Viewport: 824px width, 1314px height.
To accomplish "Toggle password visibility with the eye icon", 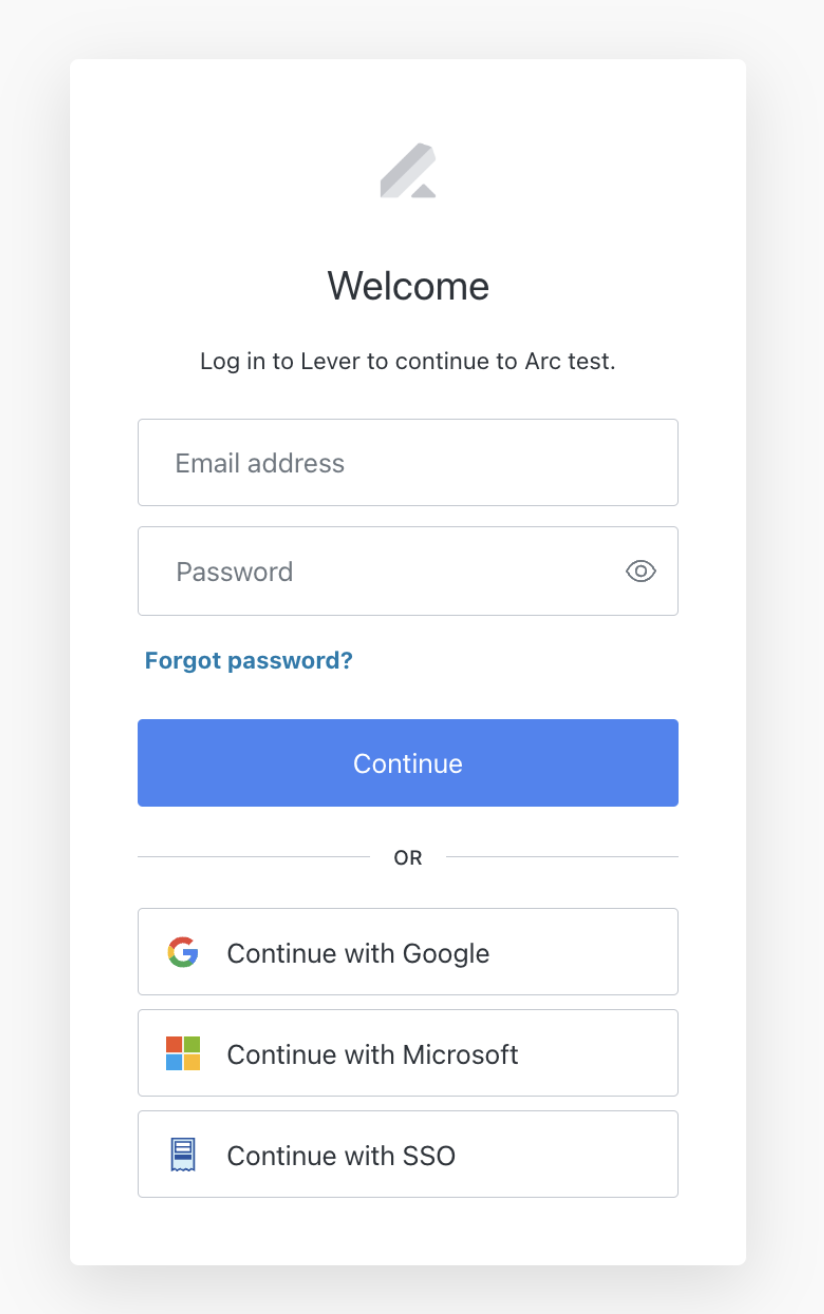I will (x=640, y=571).
